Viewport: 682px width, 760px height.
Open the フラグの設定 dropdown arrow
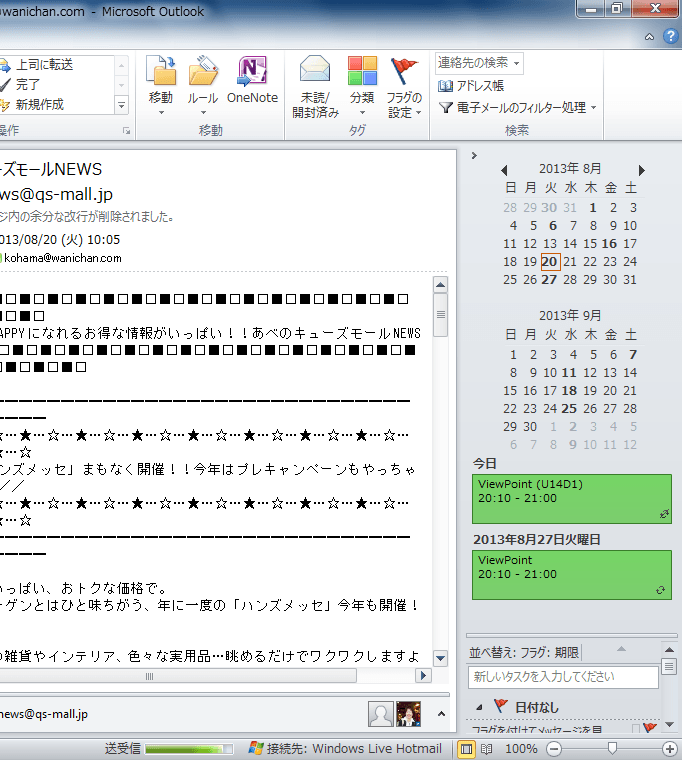pyautogui.click(x=418, y=112)
